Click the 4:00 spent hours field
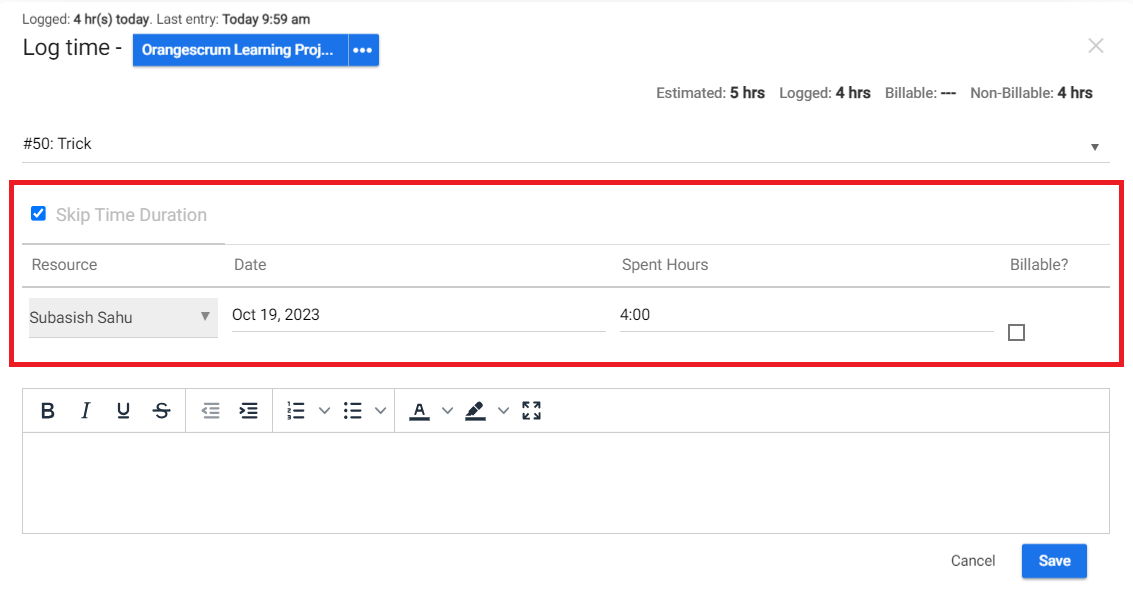Screen dimensions: 1133x608 click(x=806, y=315)
